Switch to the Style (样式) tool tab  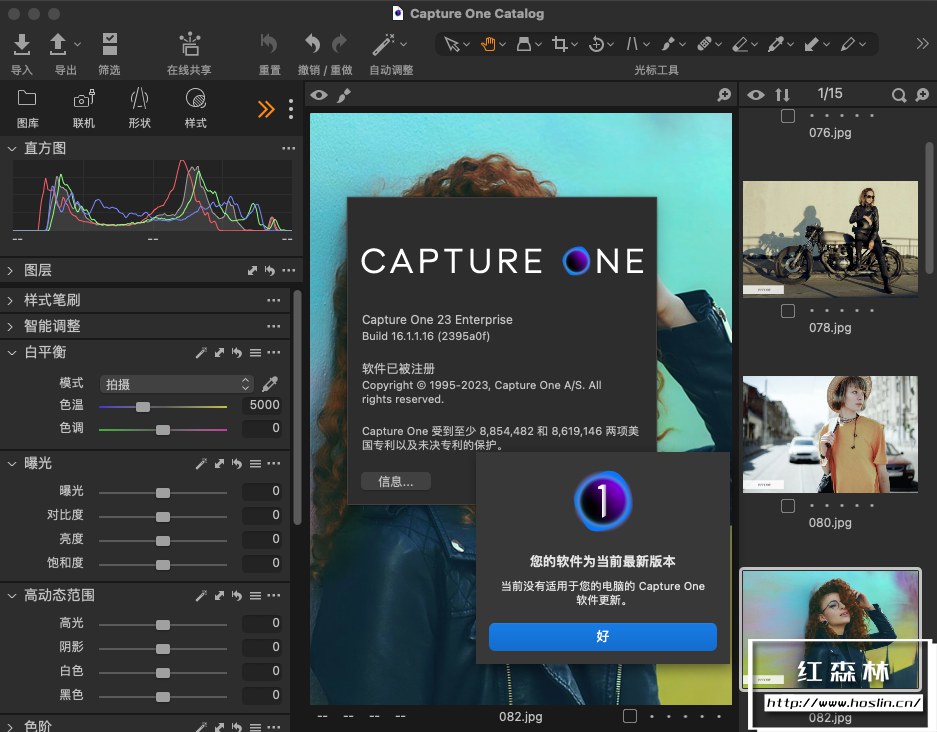point(195,106)
